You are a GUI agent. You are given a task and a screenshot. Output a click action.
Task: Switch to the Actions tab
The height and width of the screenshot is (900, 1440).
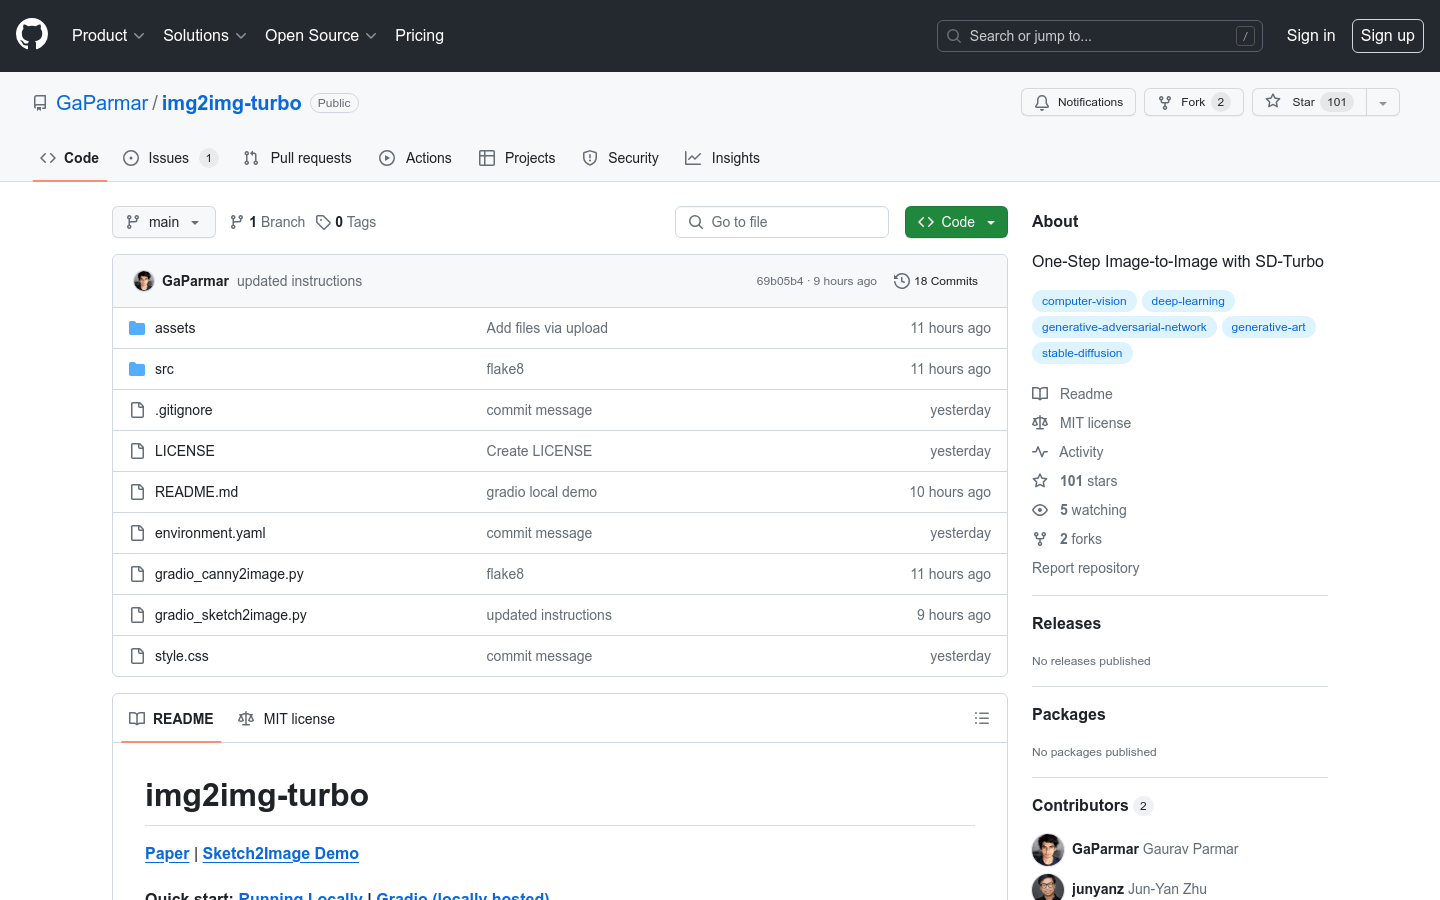pyautogui.click(x=415, y=158)
